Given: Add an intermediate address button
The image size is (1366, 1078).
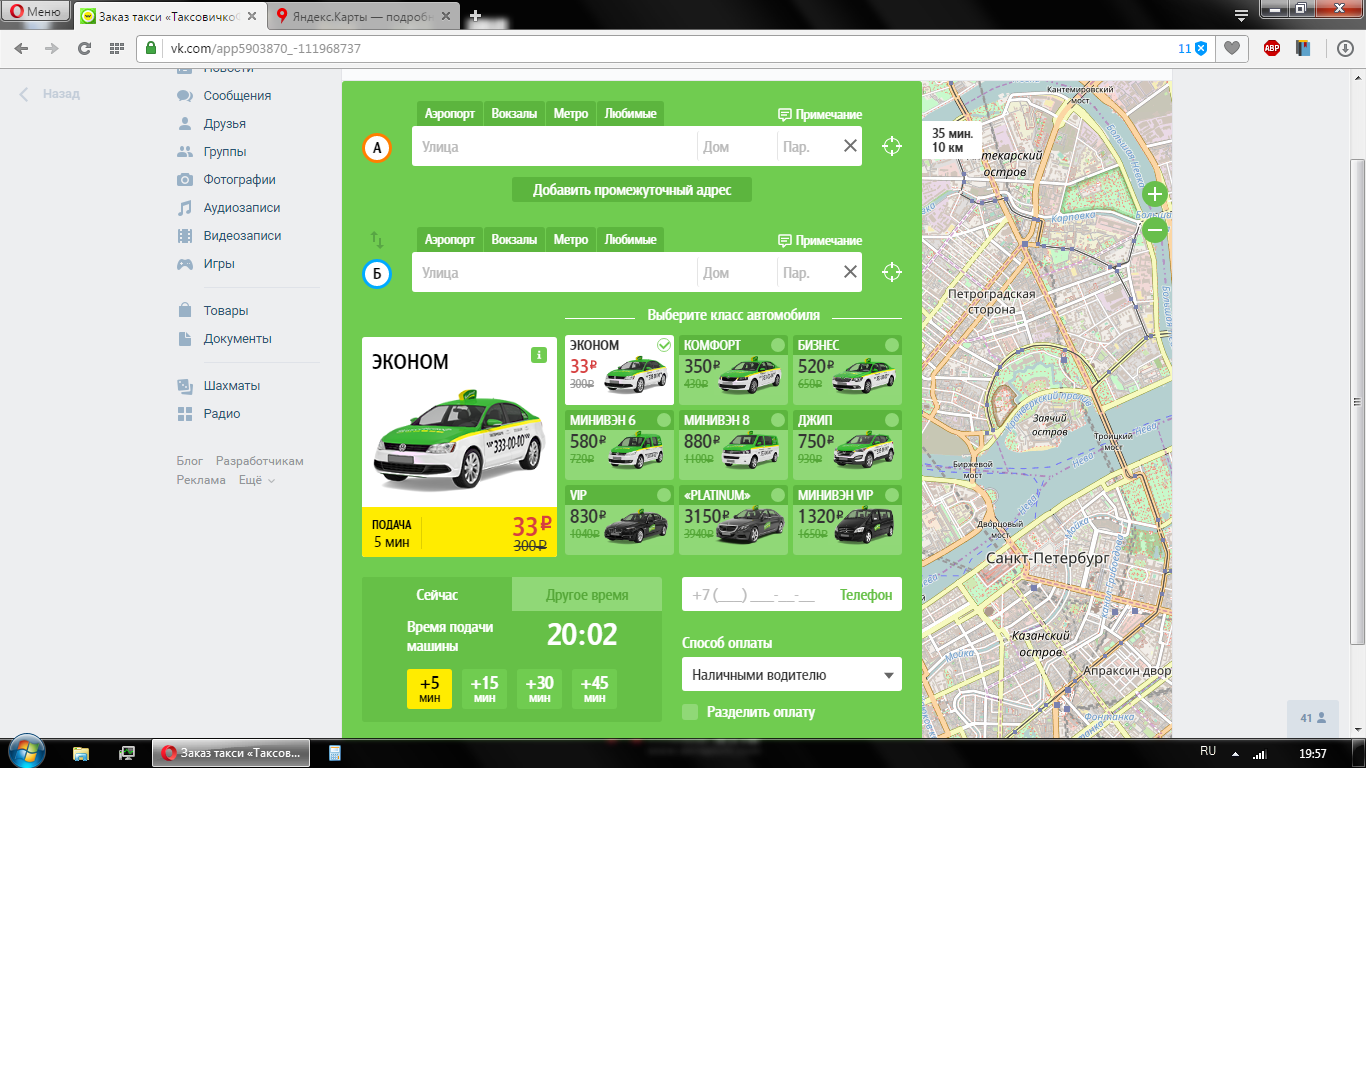Looking at the screenshot, I should (632, 190).
